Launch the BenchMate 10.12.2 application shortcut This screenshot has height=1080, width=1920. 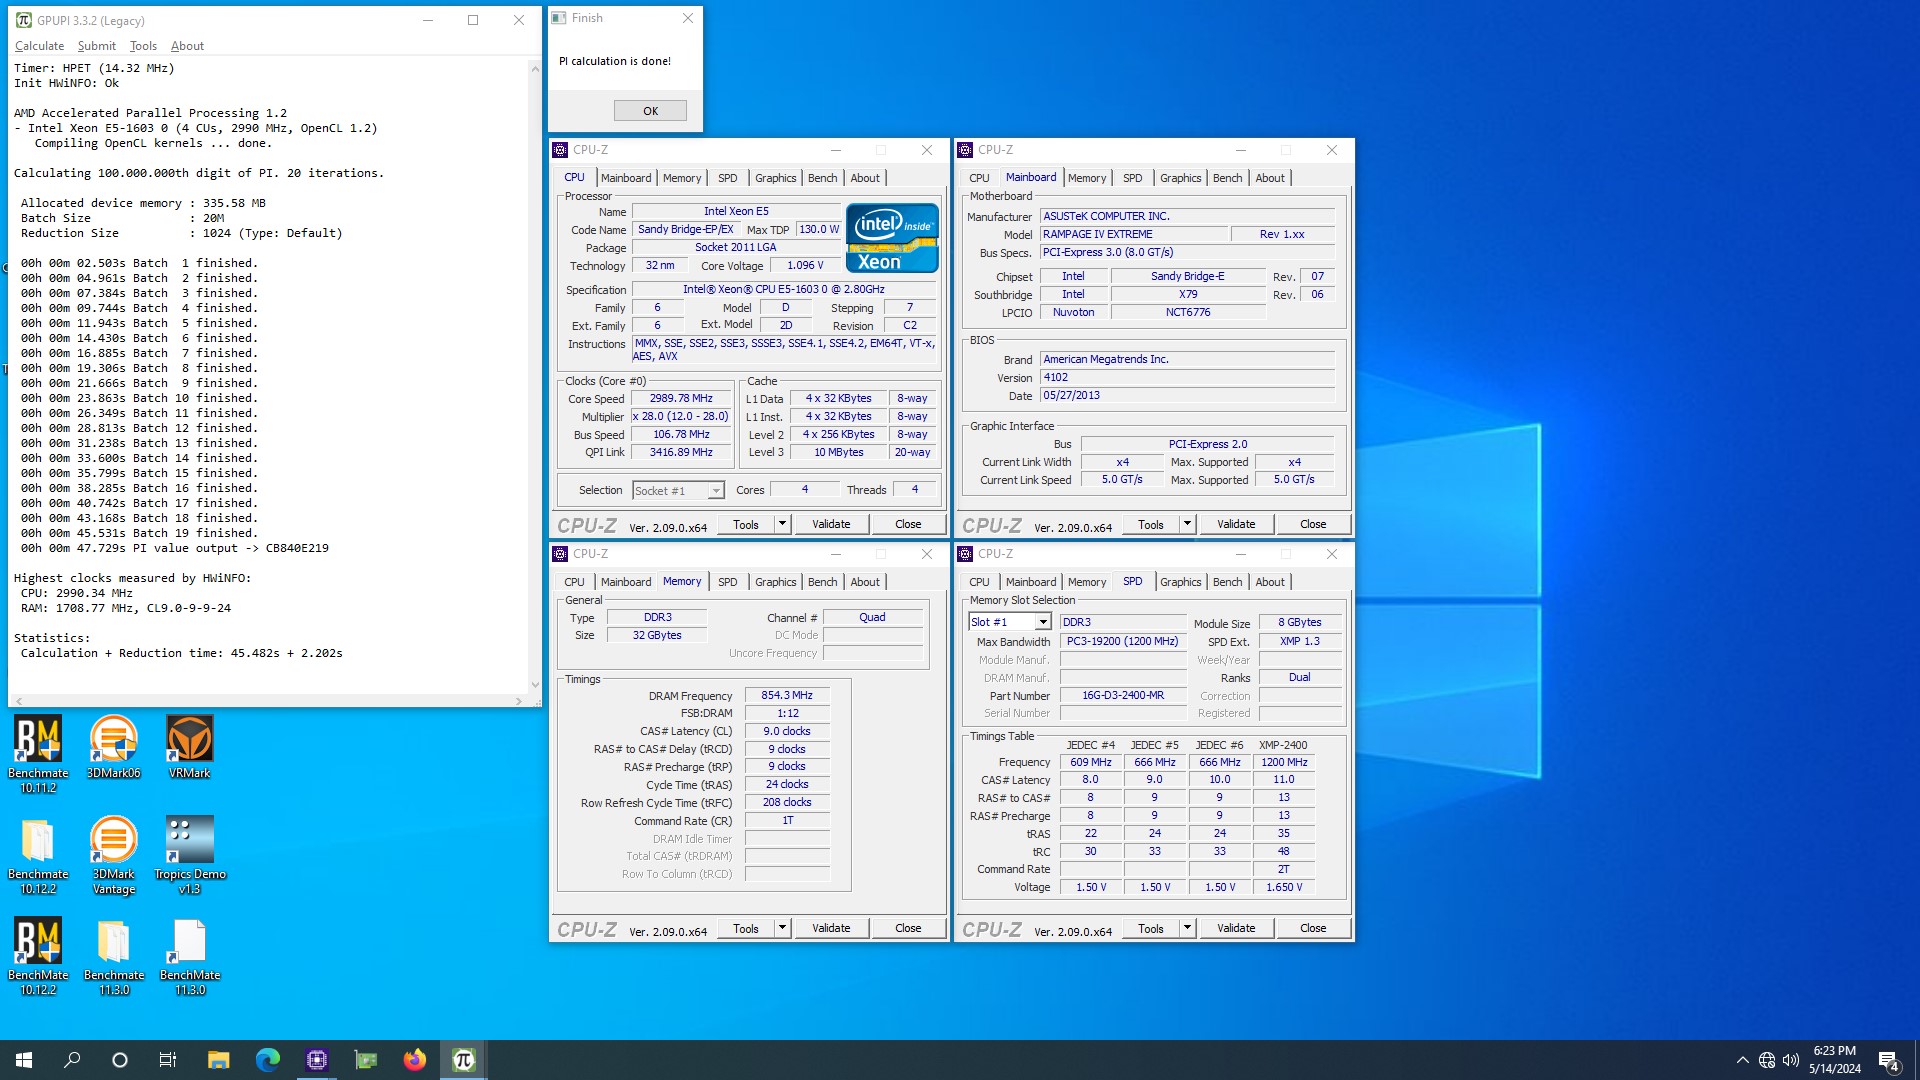(38, 955)
